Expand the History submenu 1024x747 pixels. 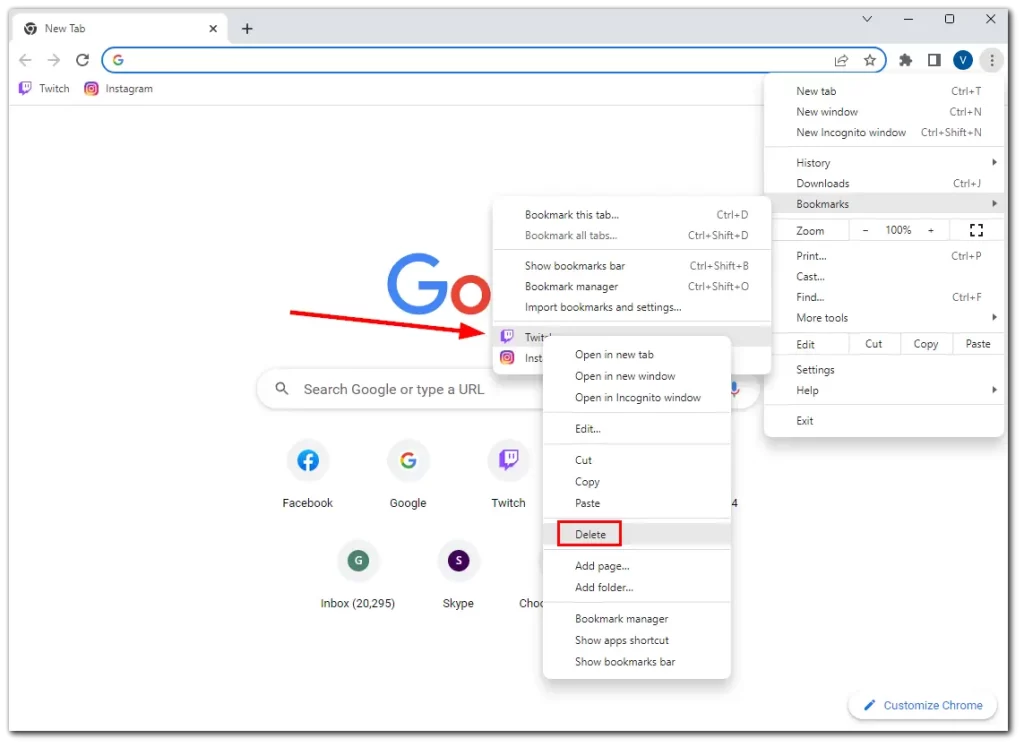pos(884,163)
